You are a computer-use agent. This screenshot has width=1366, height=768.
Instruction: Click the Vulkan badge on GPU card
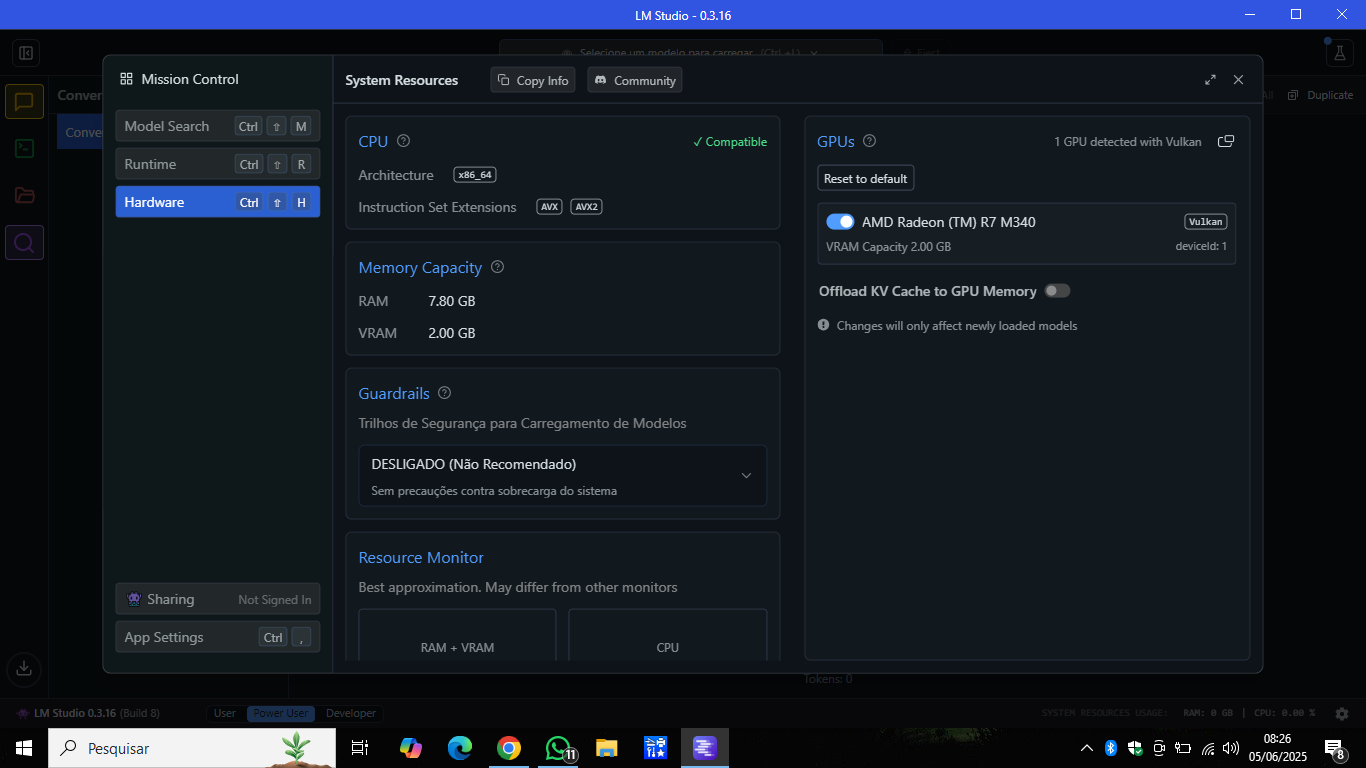coord(1206,222)
